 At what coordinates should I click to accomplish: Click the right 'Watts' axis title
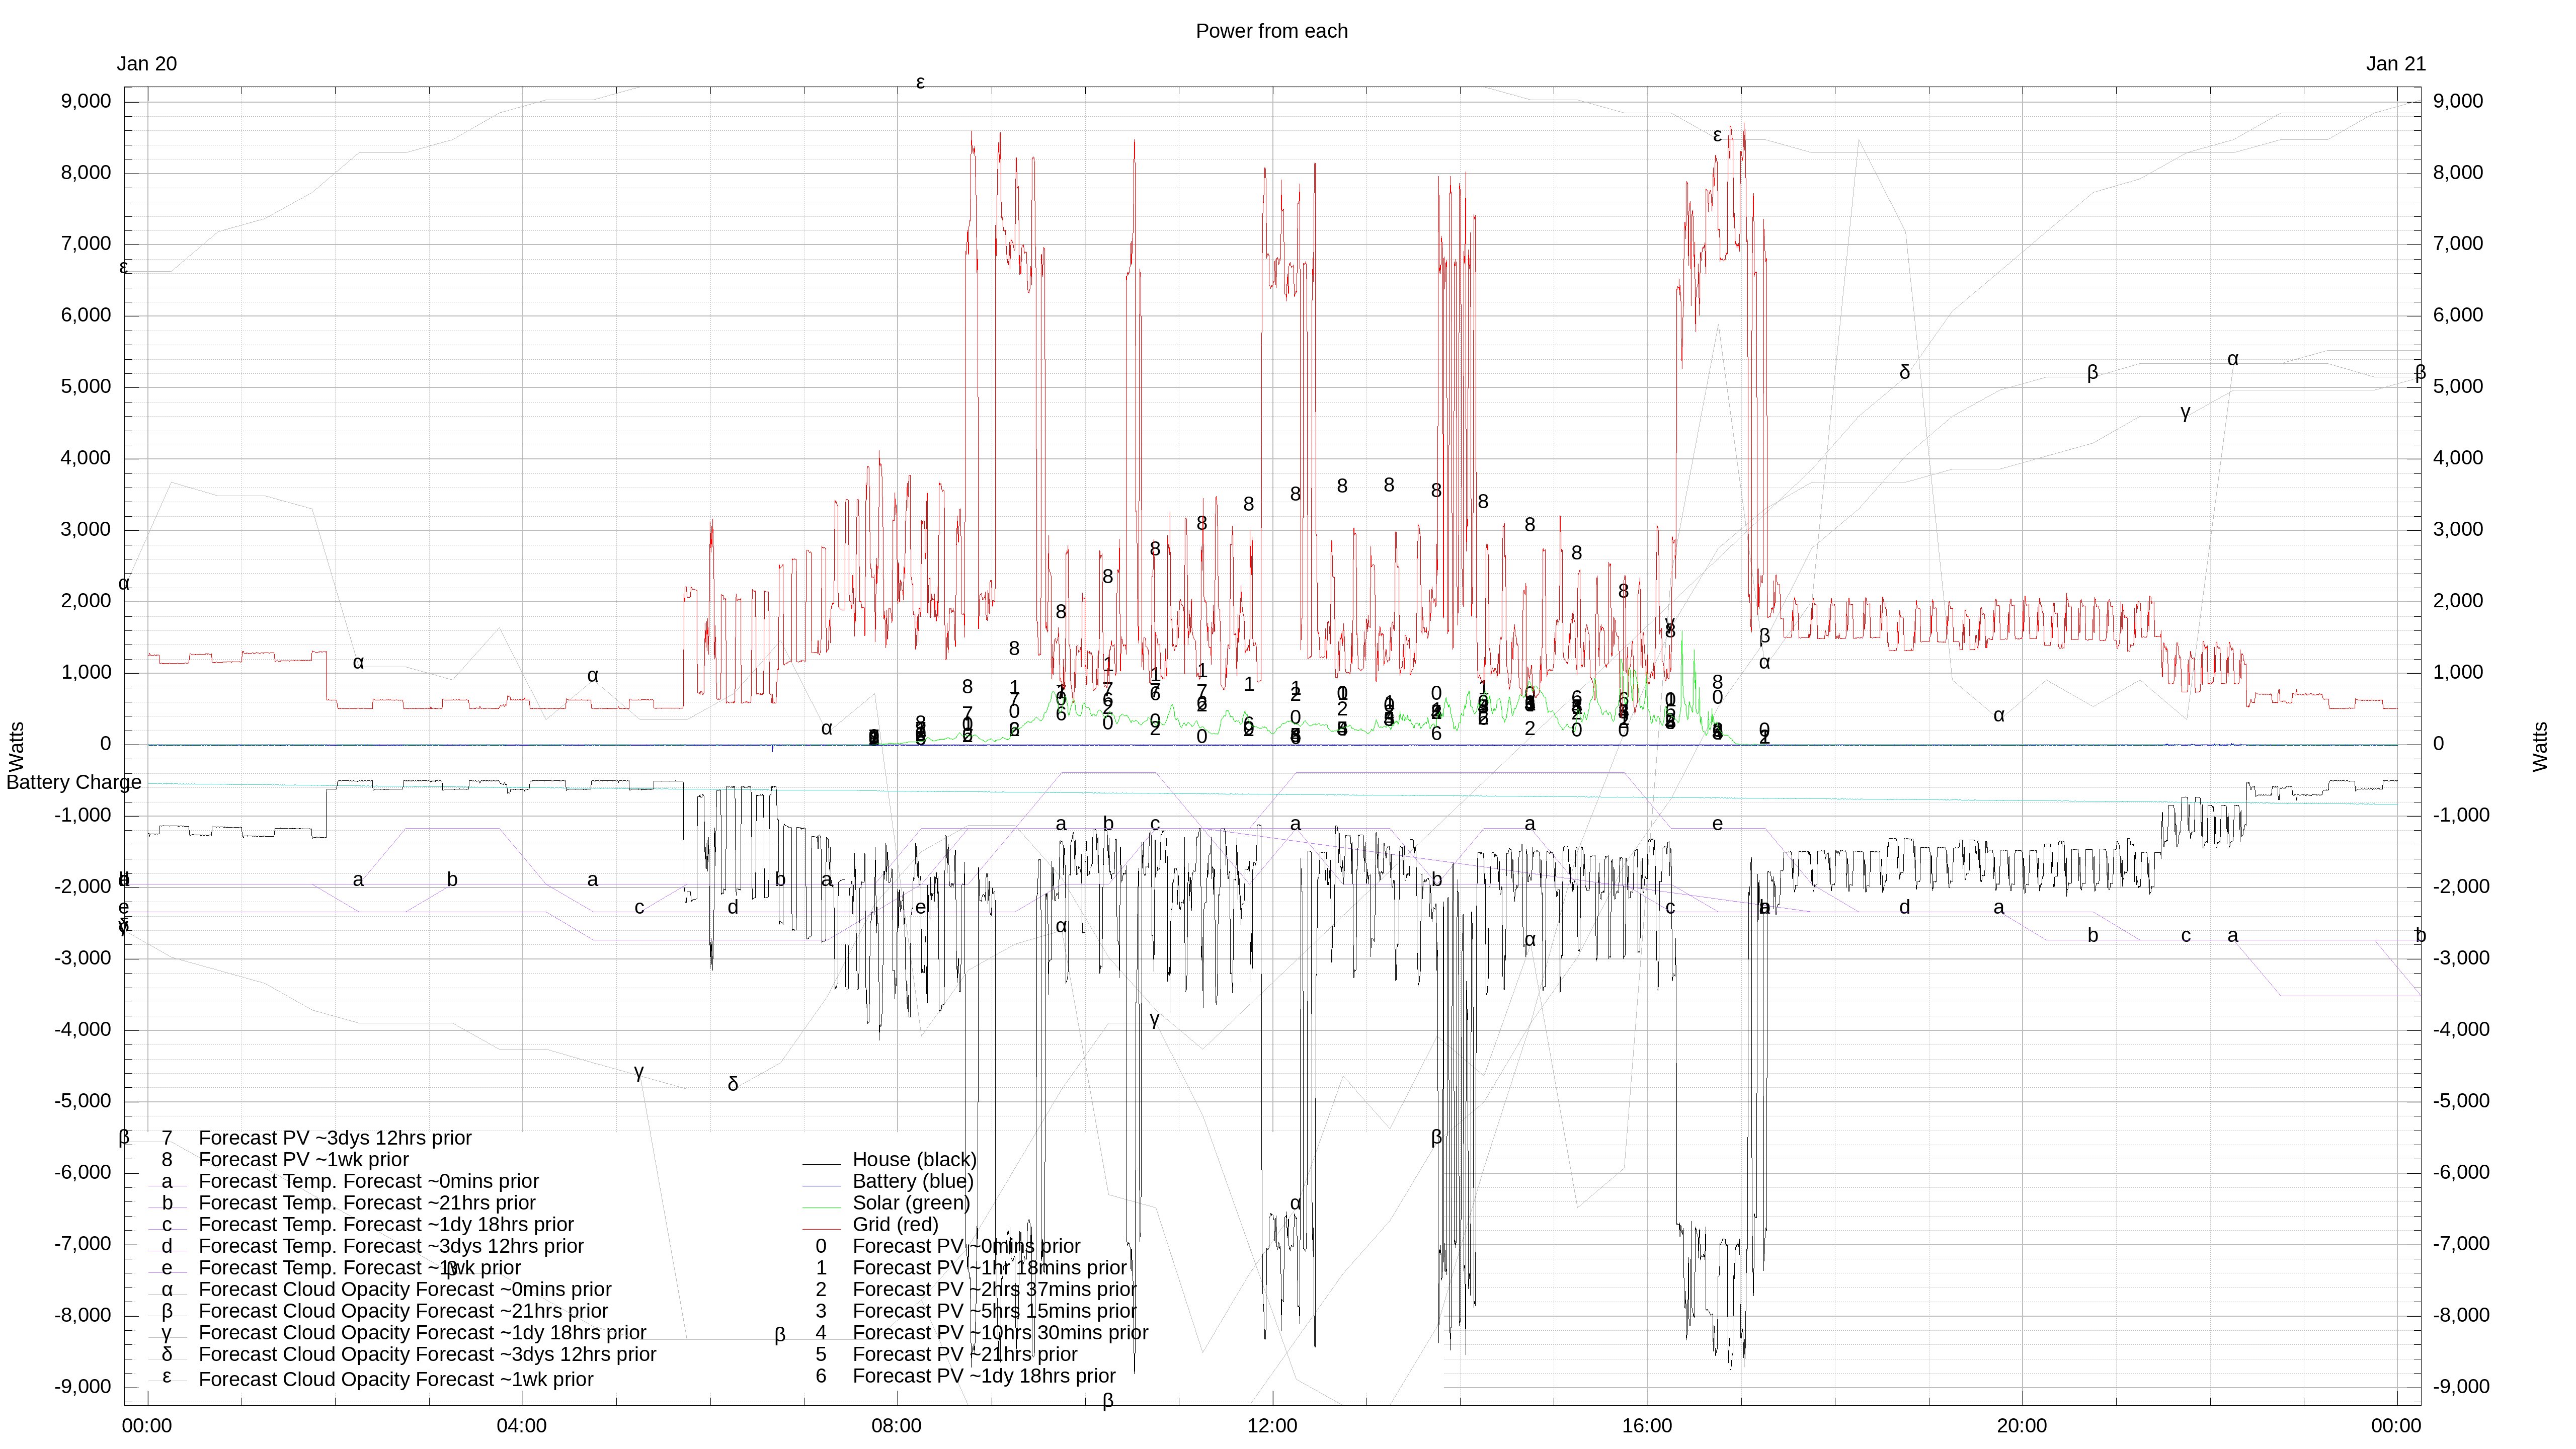pos(2540,746)
